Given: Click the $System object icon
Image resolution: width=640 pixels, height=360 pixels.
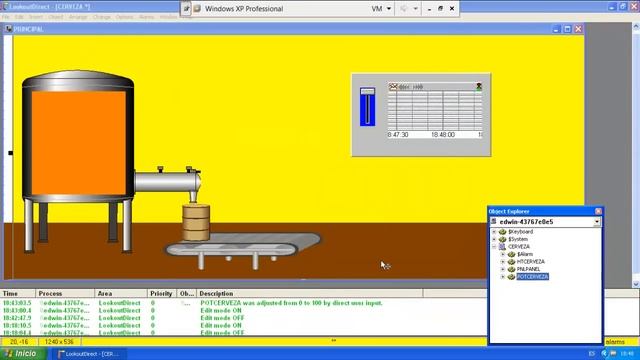Looking at the screenshot, I should pyautogui.click(x=502, y=239).
